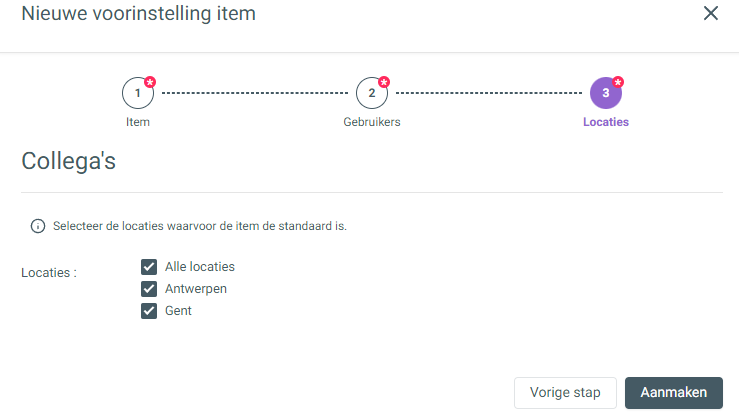This screenshot has width=739, height=415.
Task: Uncheck the Alle locaties checkbox
Action: tap(149, 267)
